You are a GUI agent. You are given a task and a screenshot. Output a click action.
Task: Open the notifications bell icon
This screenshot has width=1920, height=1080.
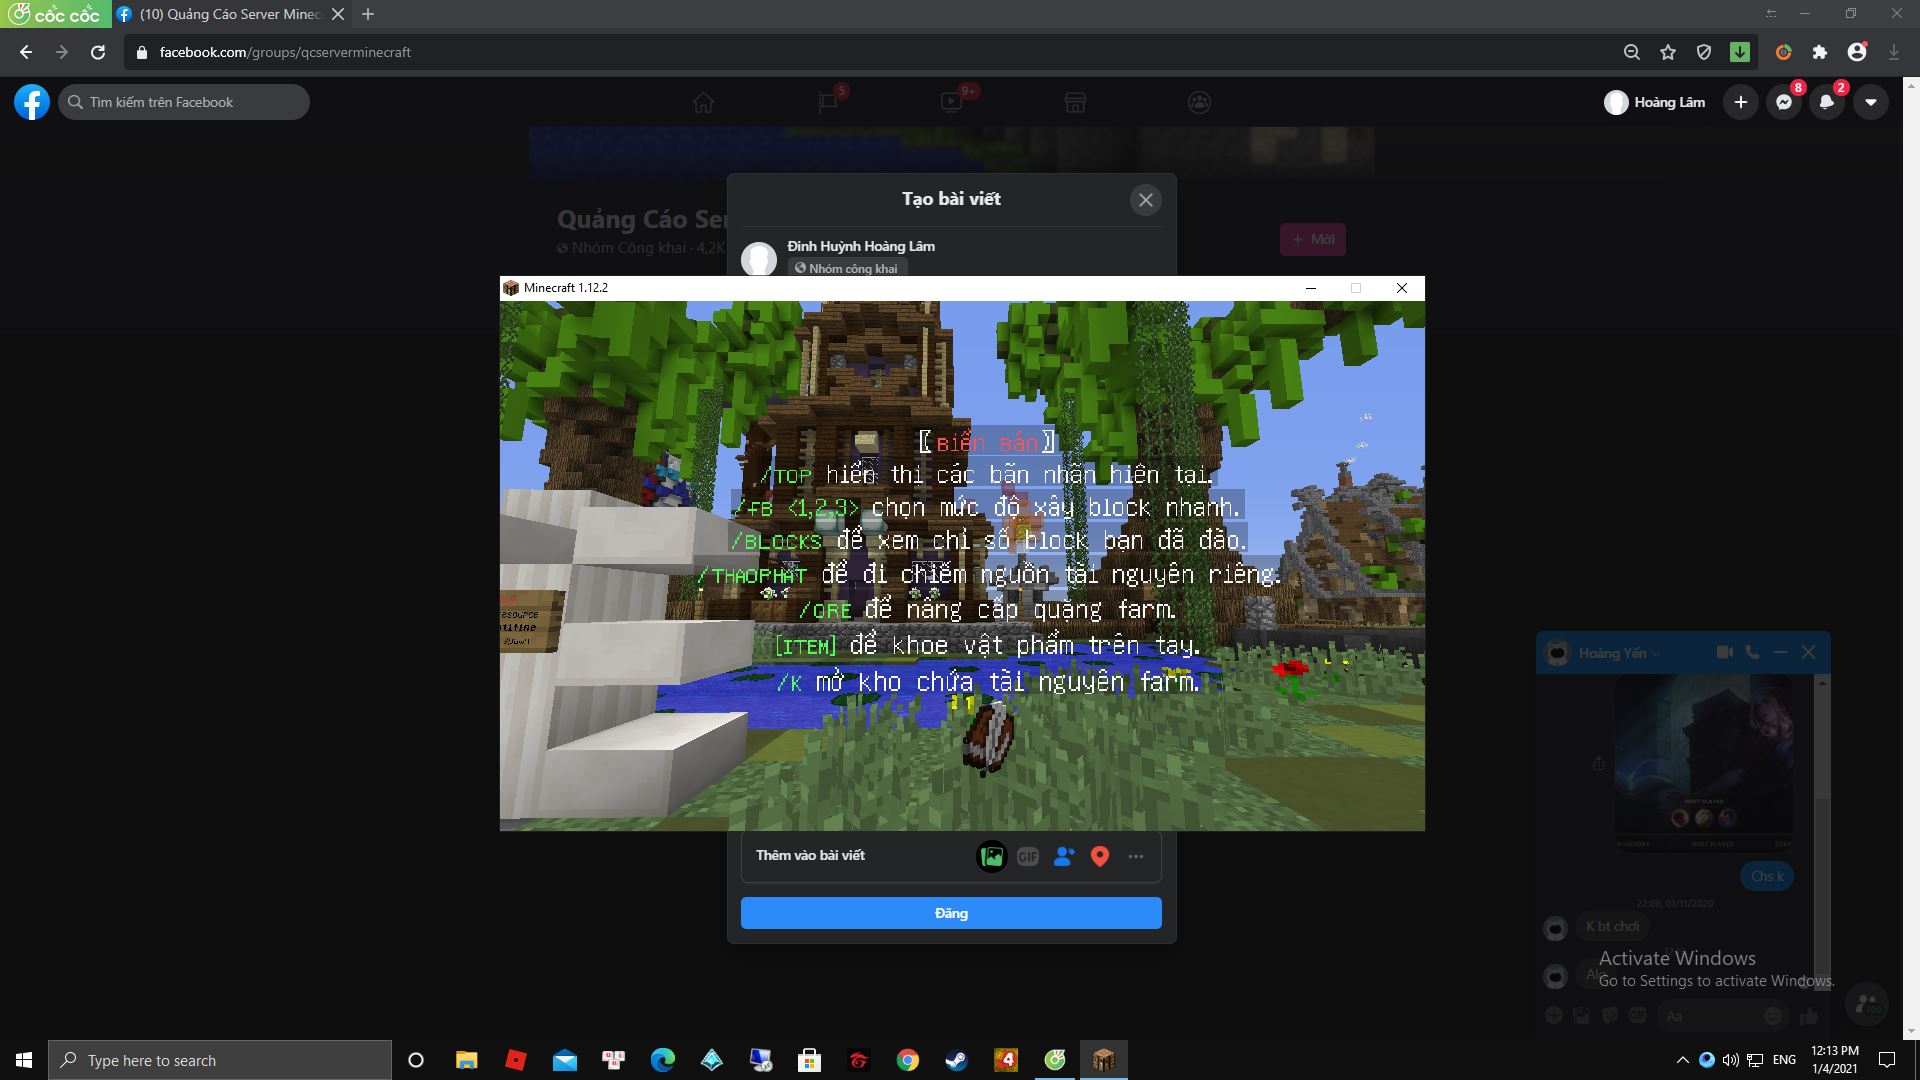tap(1826, 102)
